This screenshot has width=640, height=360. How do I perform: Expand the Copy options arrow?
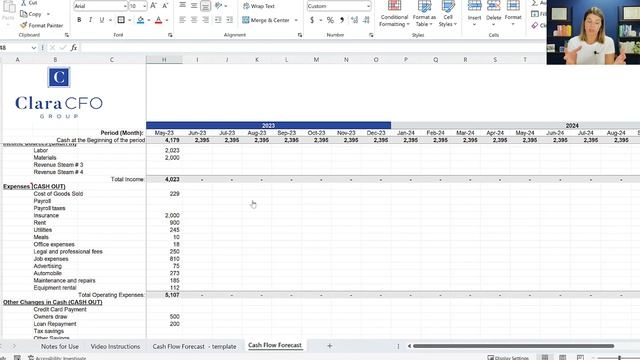[x=48, y=14]
